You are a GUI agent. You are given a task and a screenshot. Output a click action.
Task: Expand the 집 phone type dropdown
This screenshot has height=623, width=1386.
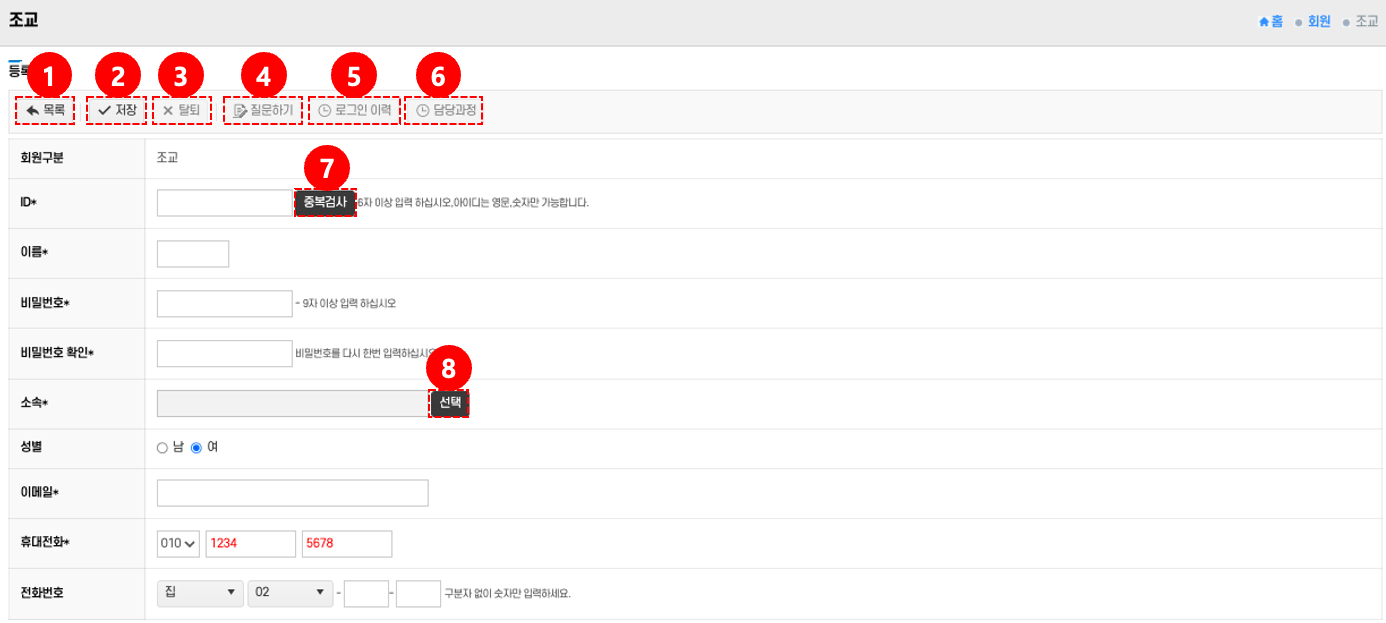pyautogui.click(x=200, y=593)
